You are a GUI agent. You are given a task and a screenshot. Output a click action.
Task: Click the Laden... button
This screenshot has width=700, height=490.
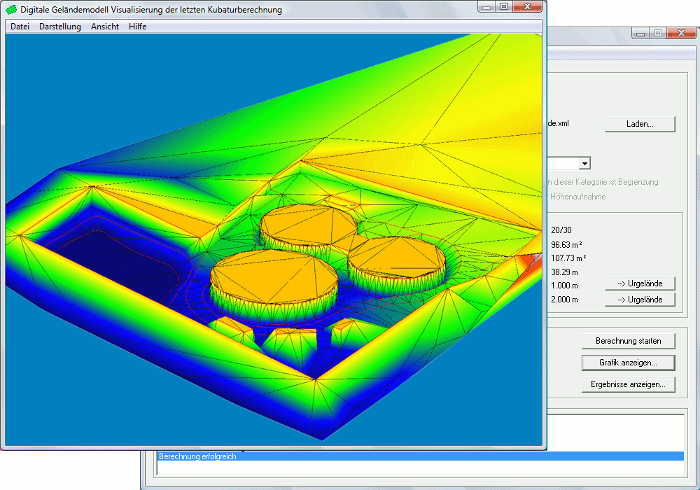point(639,124)
